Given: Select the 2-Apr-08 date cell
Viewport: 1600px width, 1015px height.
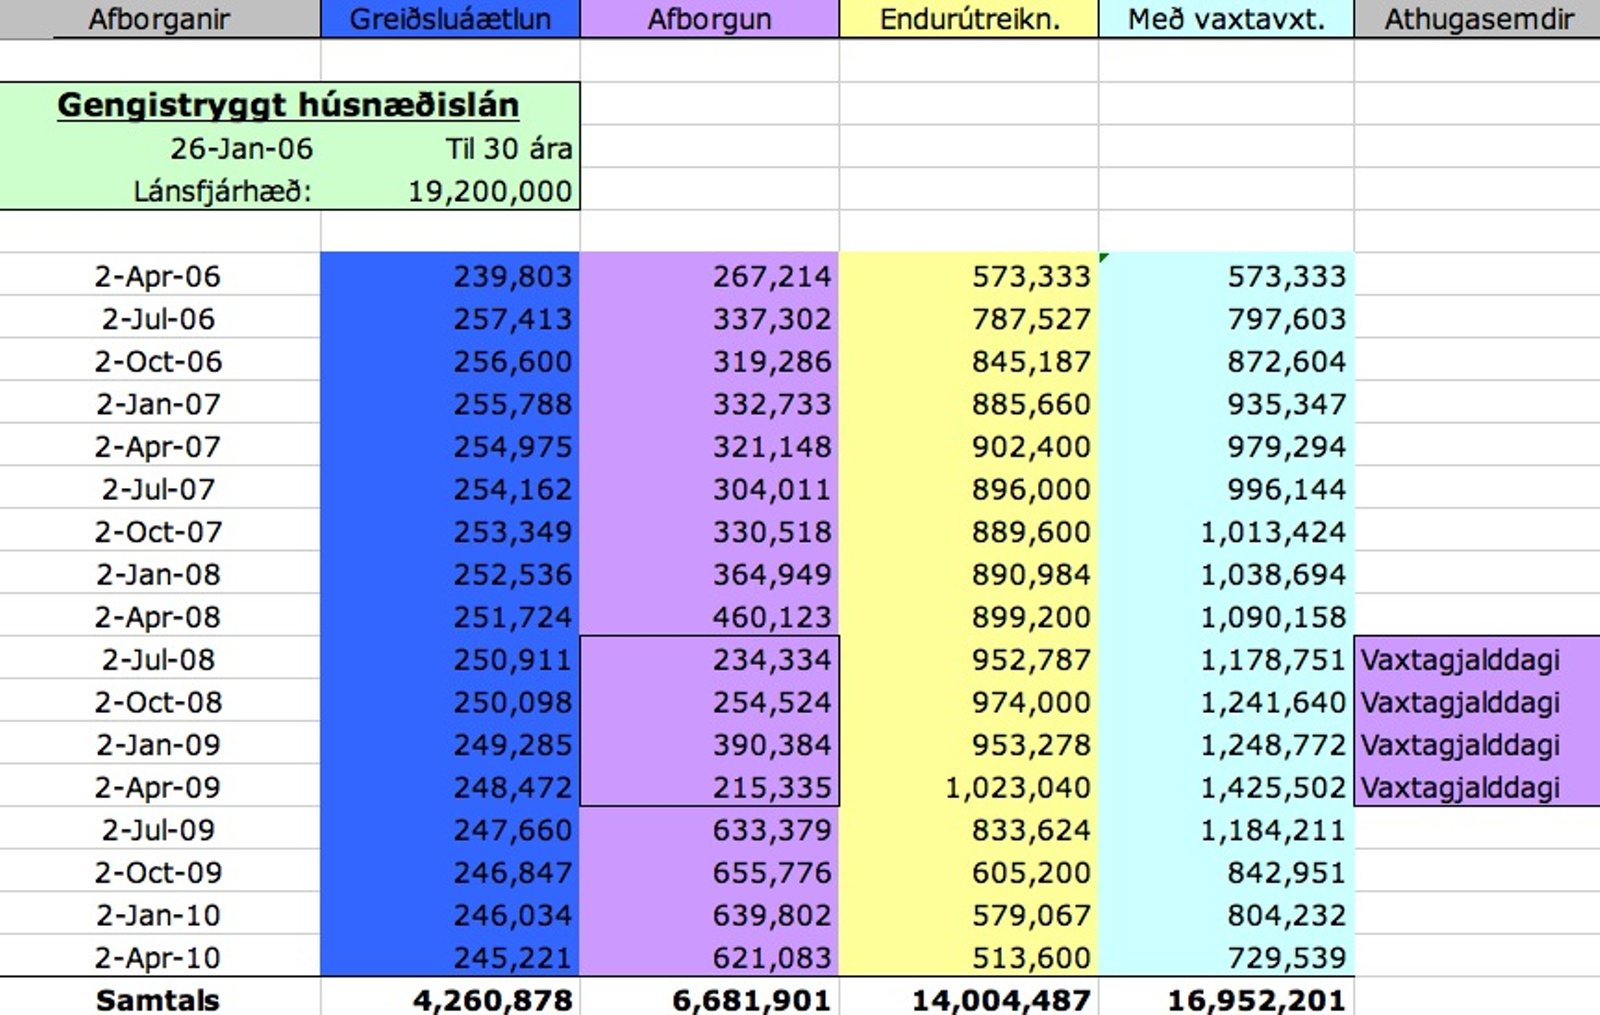Looking at the screenshot, I should (160, 616).
